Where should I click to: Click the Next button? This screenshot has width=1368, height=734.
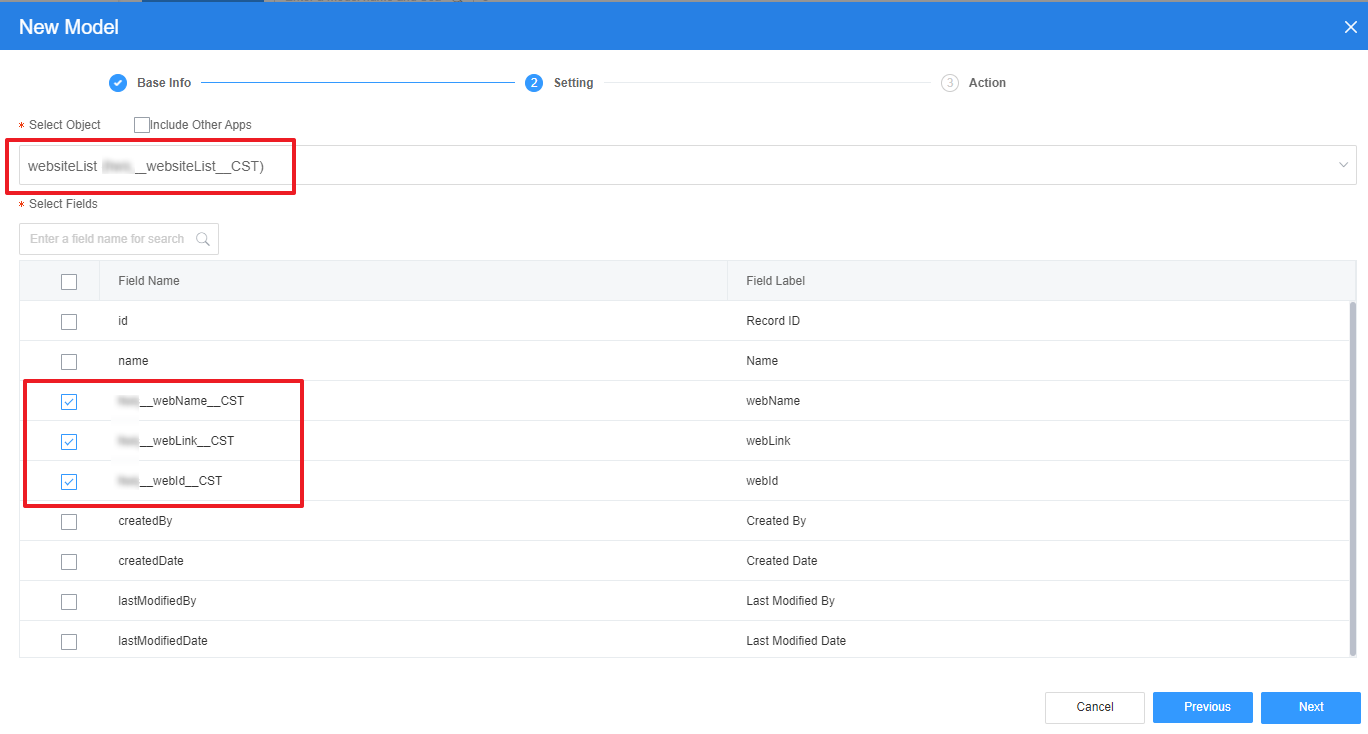tap(1311, 707)
